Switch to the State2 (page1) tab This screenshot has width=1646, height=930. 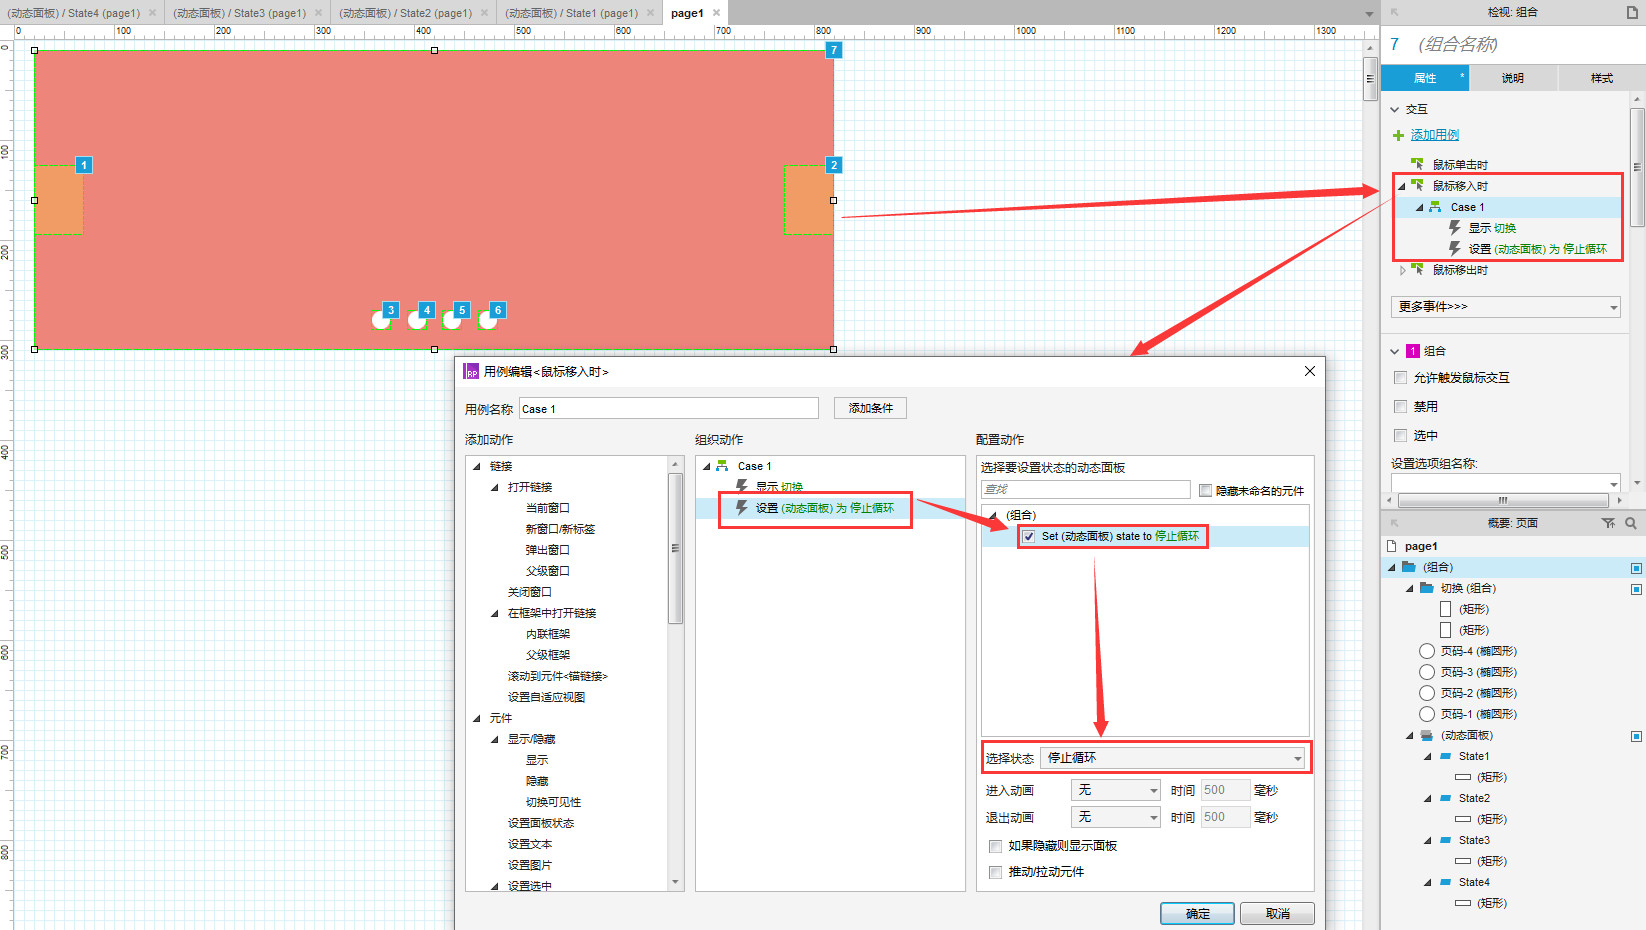pyautogui.click(x=405, y=13)
